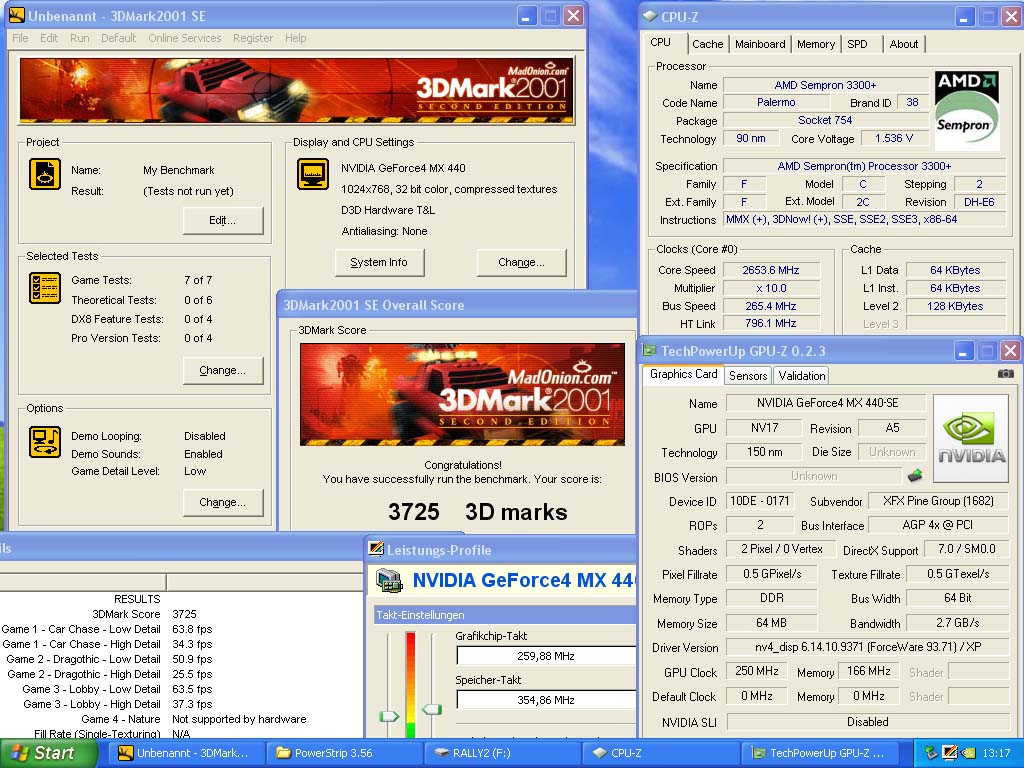Click Change... under Selected Tests
Image resolution: width=1024 pixels, height=768 pixels.
click(x=223, y=370)
